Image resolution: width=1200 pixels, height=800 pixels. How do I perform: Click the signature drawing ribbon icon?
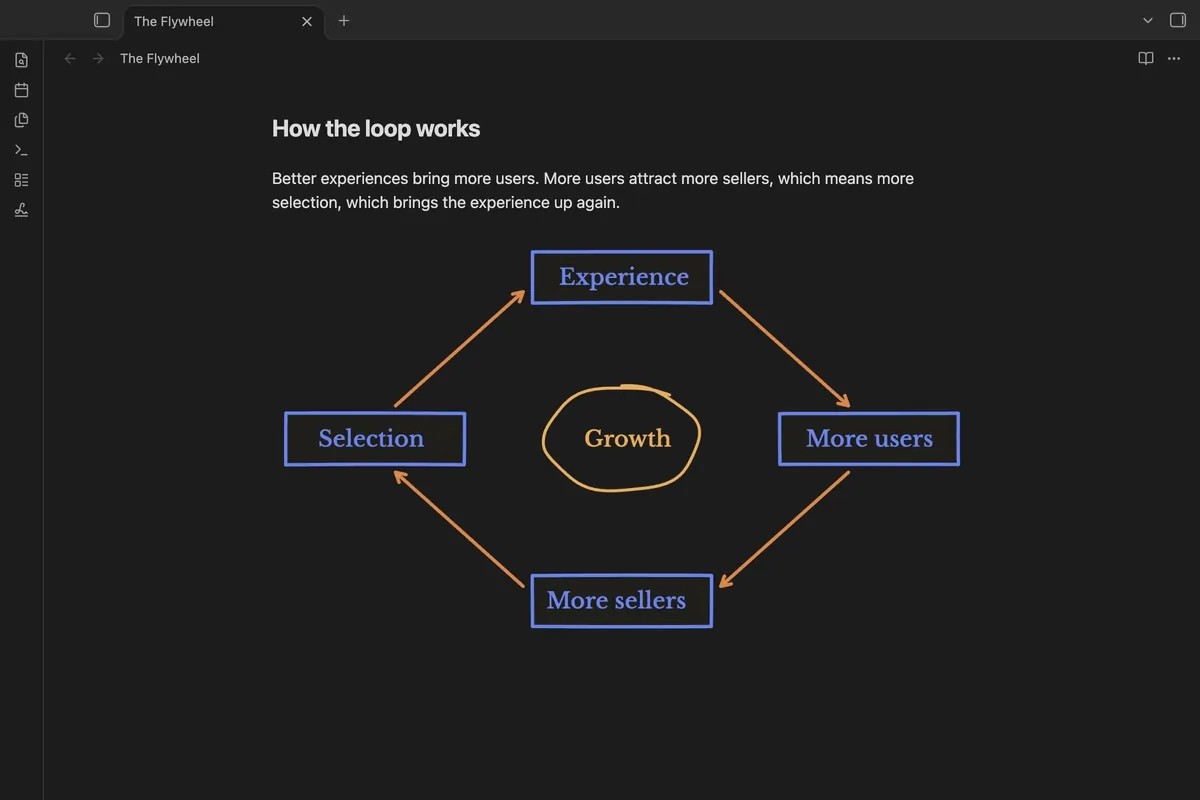[x=22, y=210]
